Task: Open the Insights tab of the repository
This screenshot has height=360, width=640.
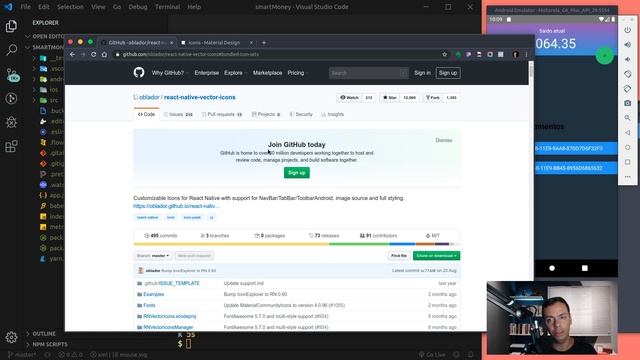Action: [x=333, y=115]
